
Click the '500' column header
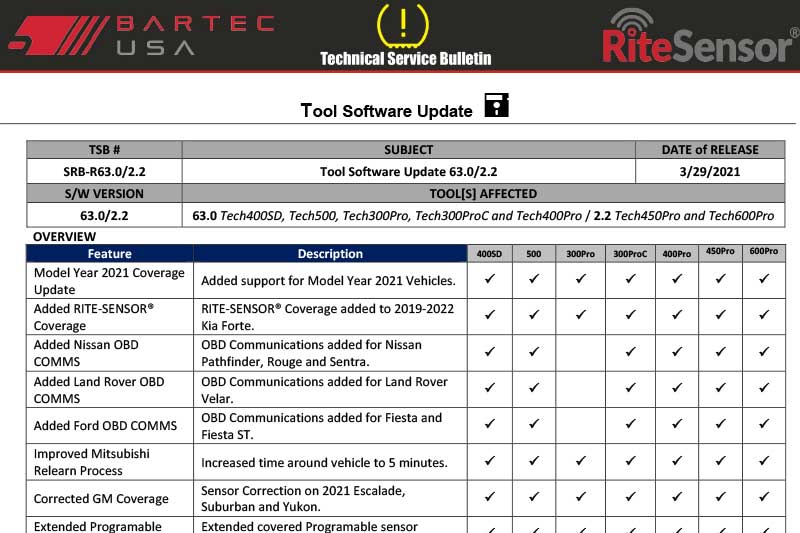[534, 253]
